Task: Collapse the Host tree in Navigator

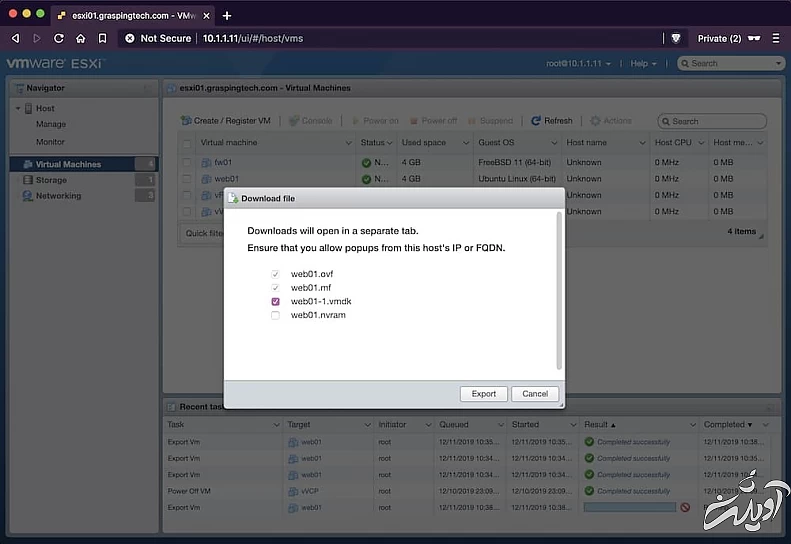Action: (18, 108)
